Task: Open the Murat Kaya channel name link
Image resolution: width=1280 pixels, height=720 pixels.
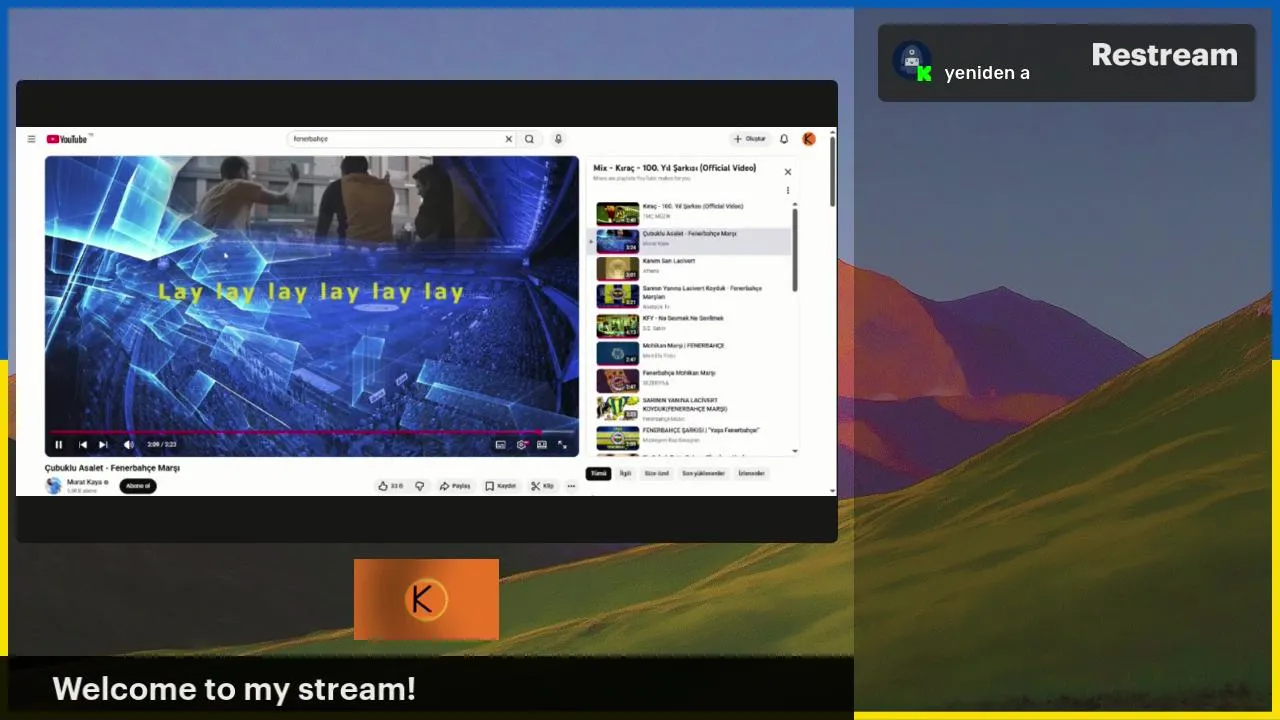Action: [x=85, y=482]
